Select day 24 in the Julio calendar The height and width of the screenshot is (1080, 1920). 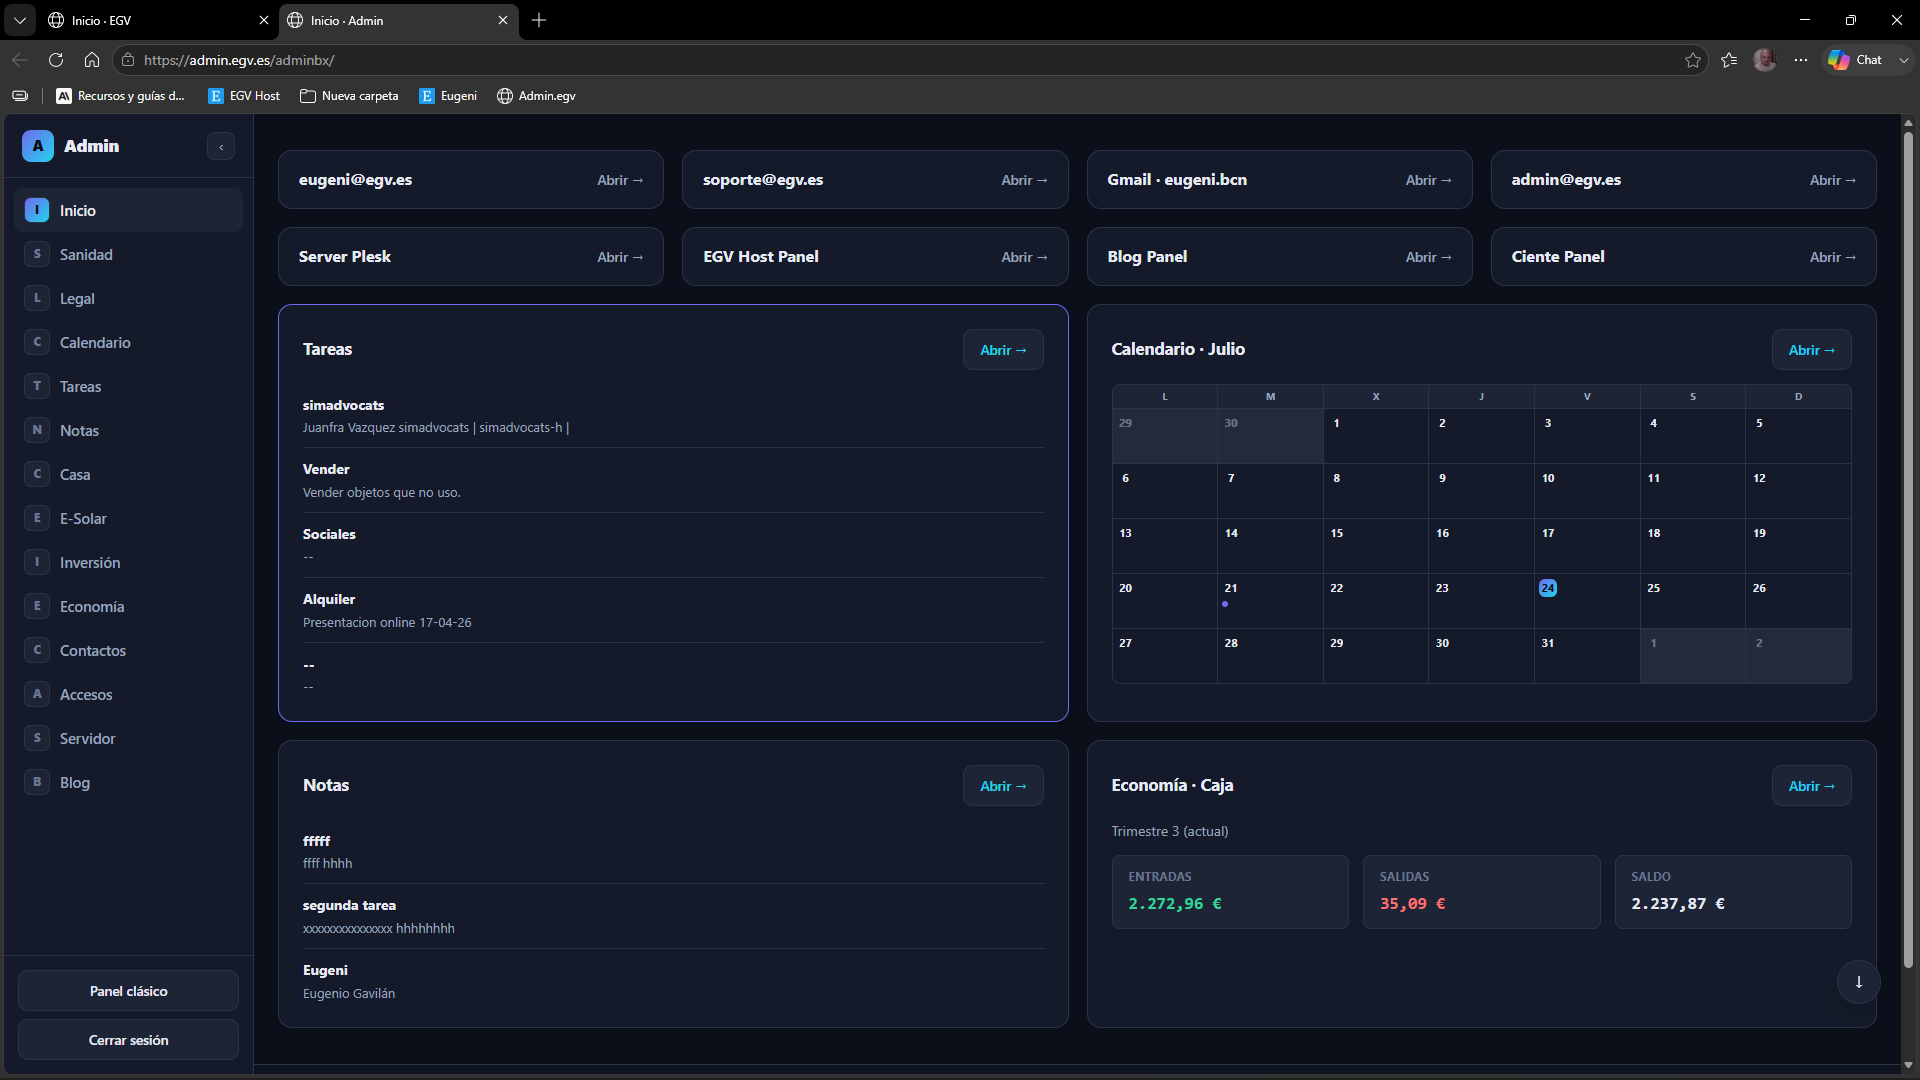(x=1547, y=588)
